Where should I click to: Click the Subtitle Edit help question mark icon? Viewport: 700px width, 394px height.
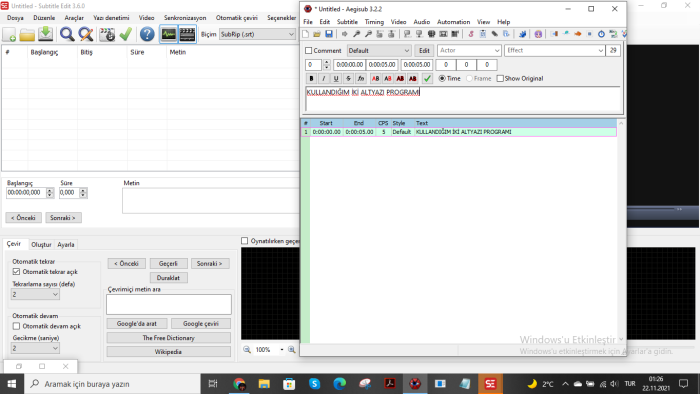click(146, 34)
